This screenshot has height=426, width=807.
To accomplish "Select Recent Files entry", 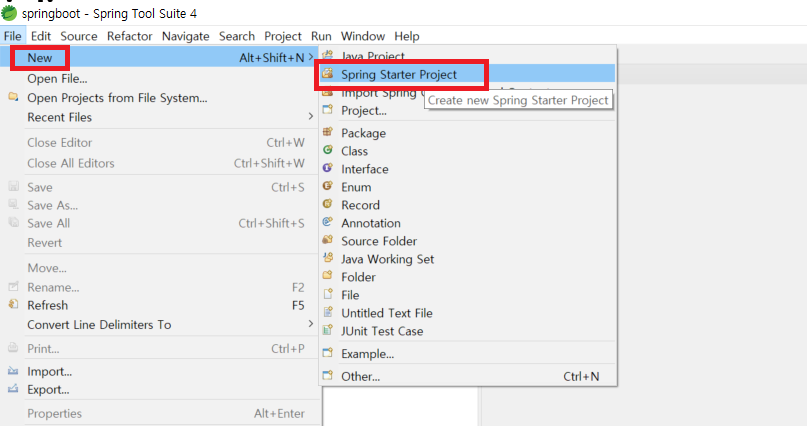I will click(x=160, y=117).
